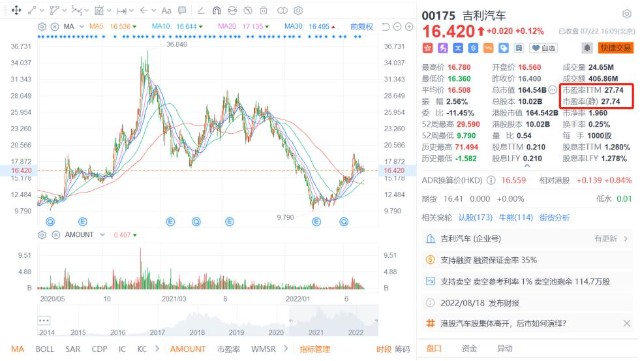This screenshot has height=361, width=640.
Task: Click the 快捷交易 quick trade button
Action: point(616,48)
